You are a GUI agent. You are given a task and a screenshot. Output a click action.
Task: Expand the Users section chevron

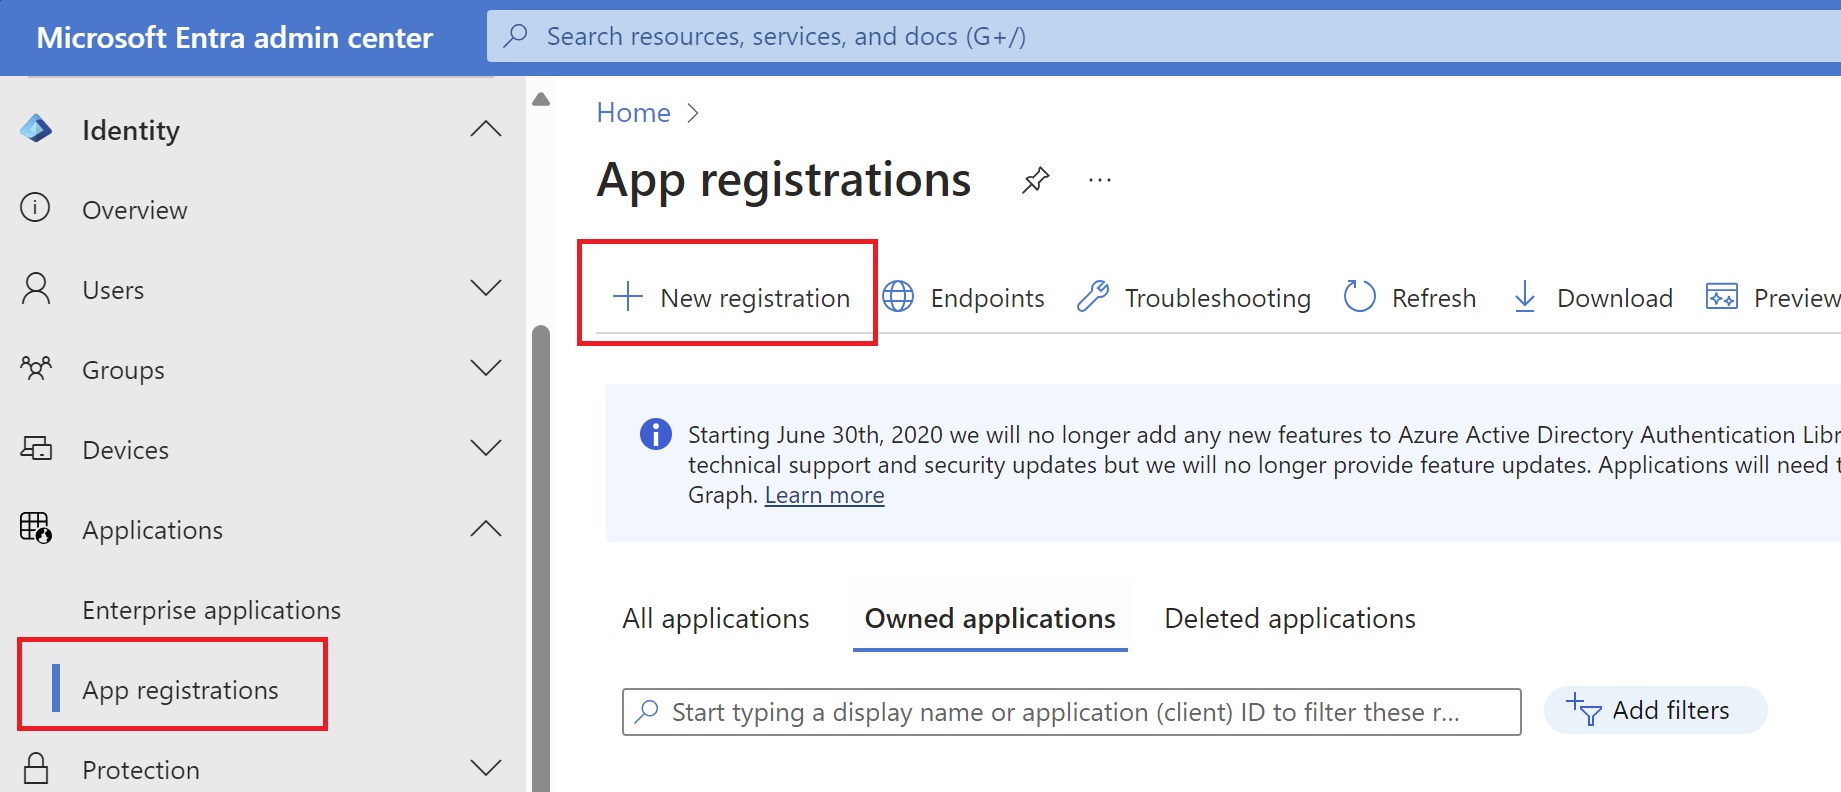pyautogui.click(x=486, y=288)
